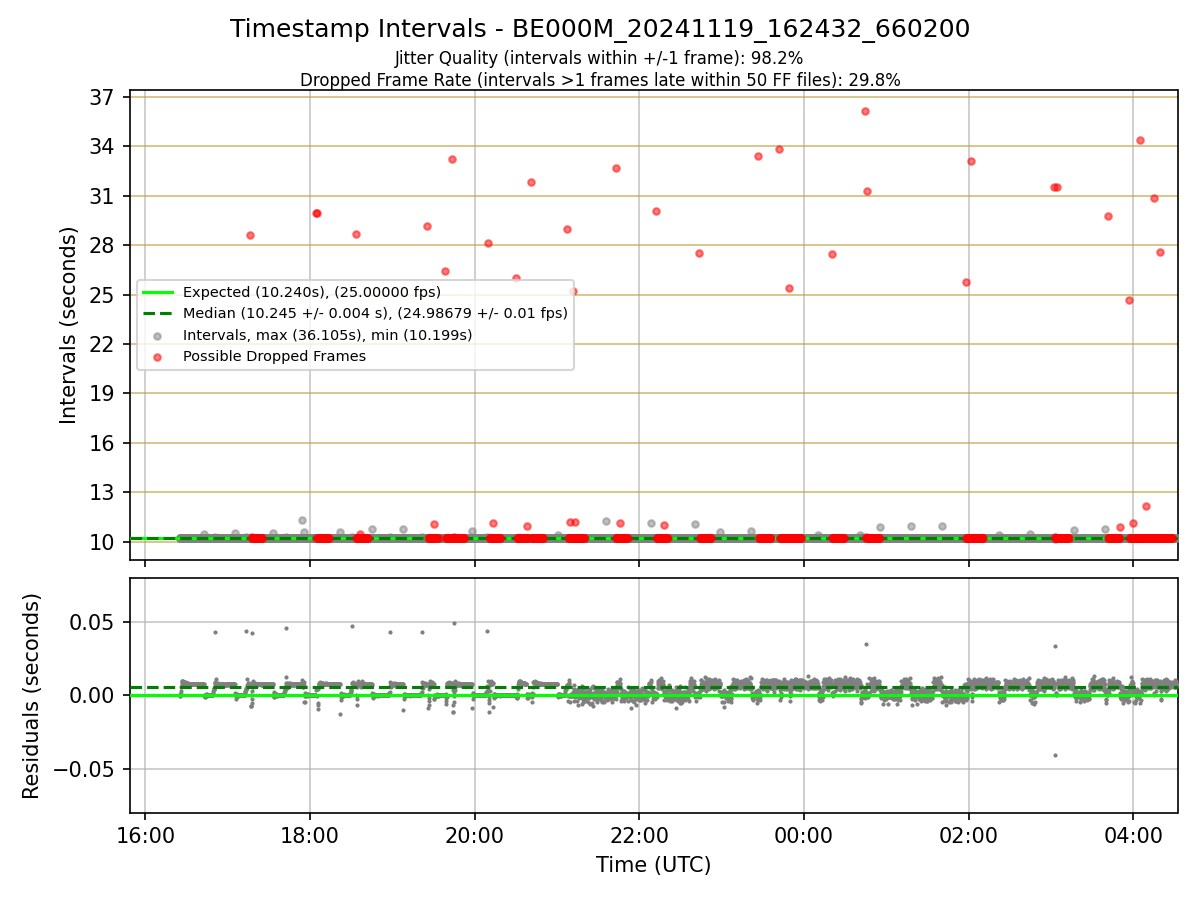Viewport: 1200px width, 900px height.
Task: Click the lowest residual outlier dot near −0.04 seconds
Action: click(1055, 755)
